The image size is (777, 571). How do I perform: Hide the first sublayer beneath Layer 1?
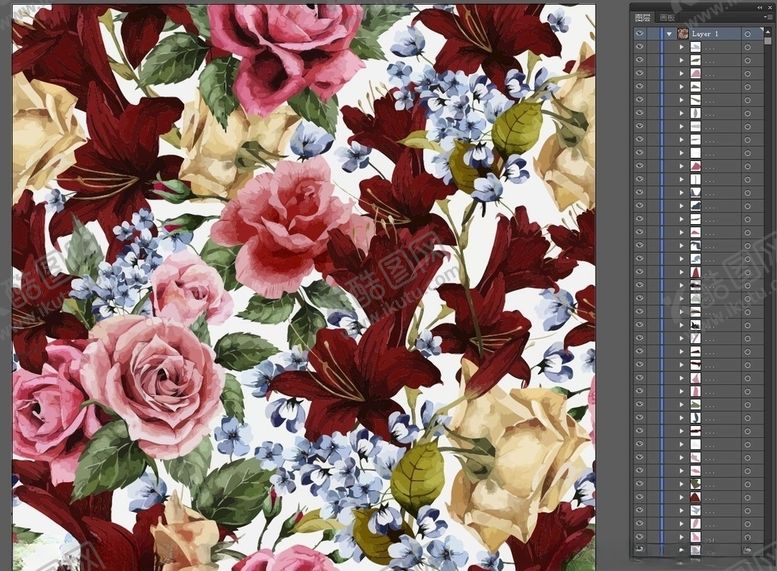[640, 47]
